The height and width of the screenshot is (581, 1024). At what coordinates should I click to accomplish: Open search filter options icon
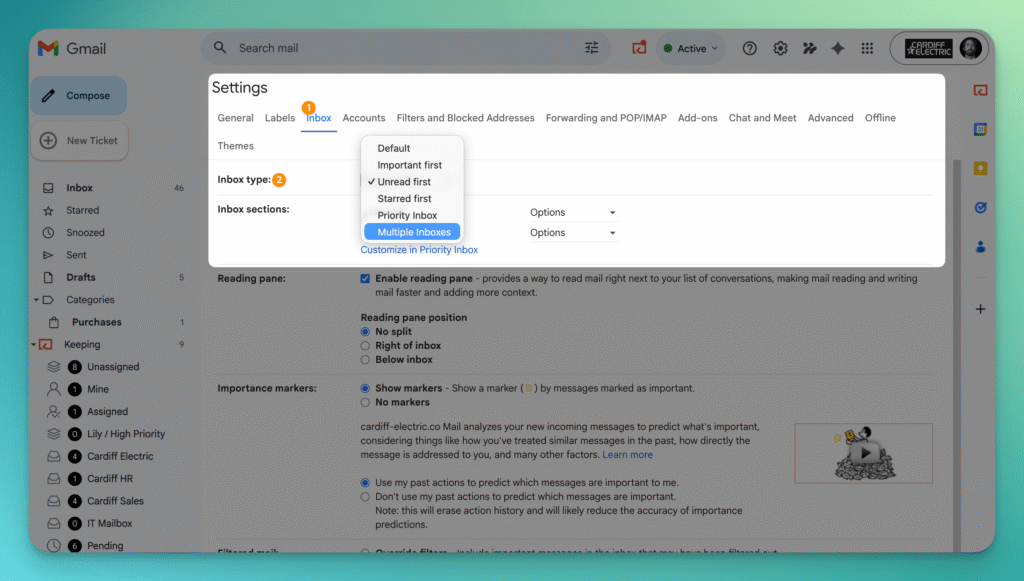(x=592, y=48)
